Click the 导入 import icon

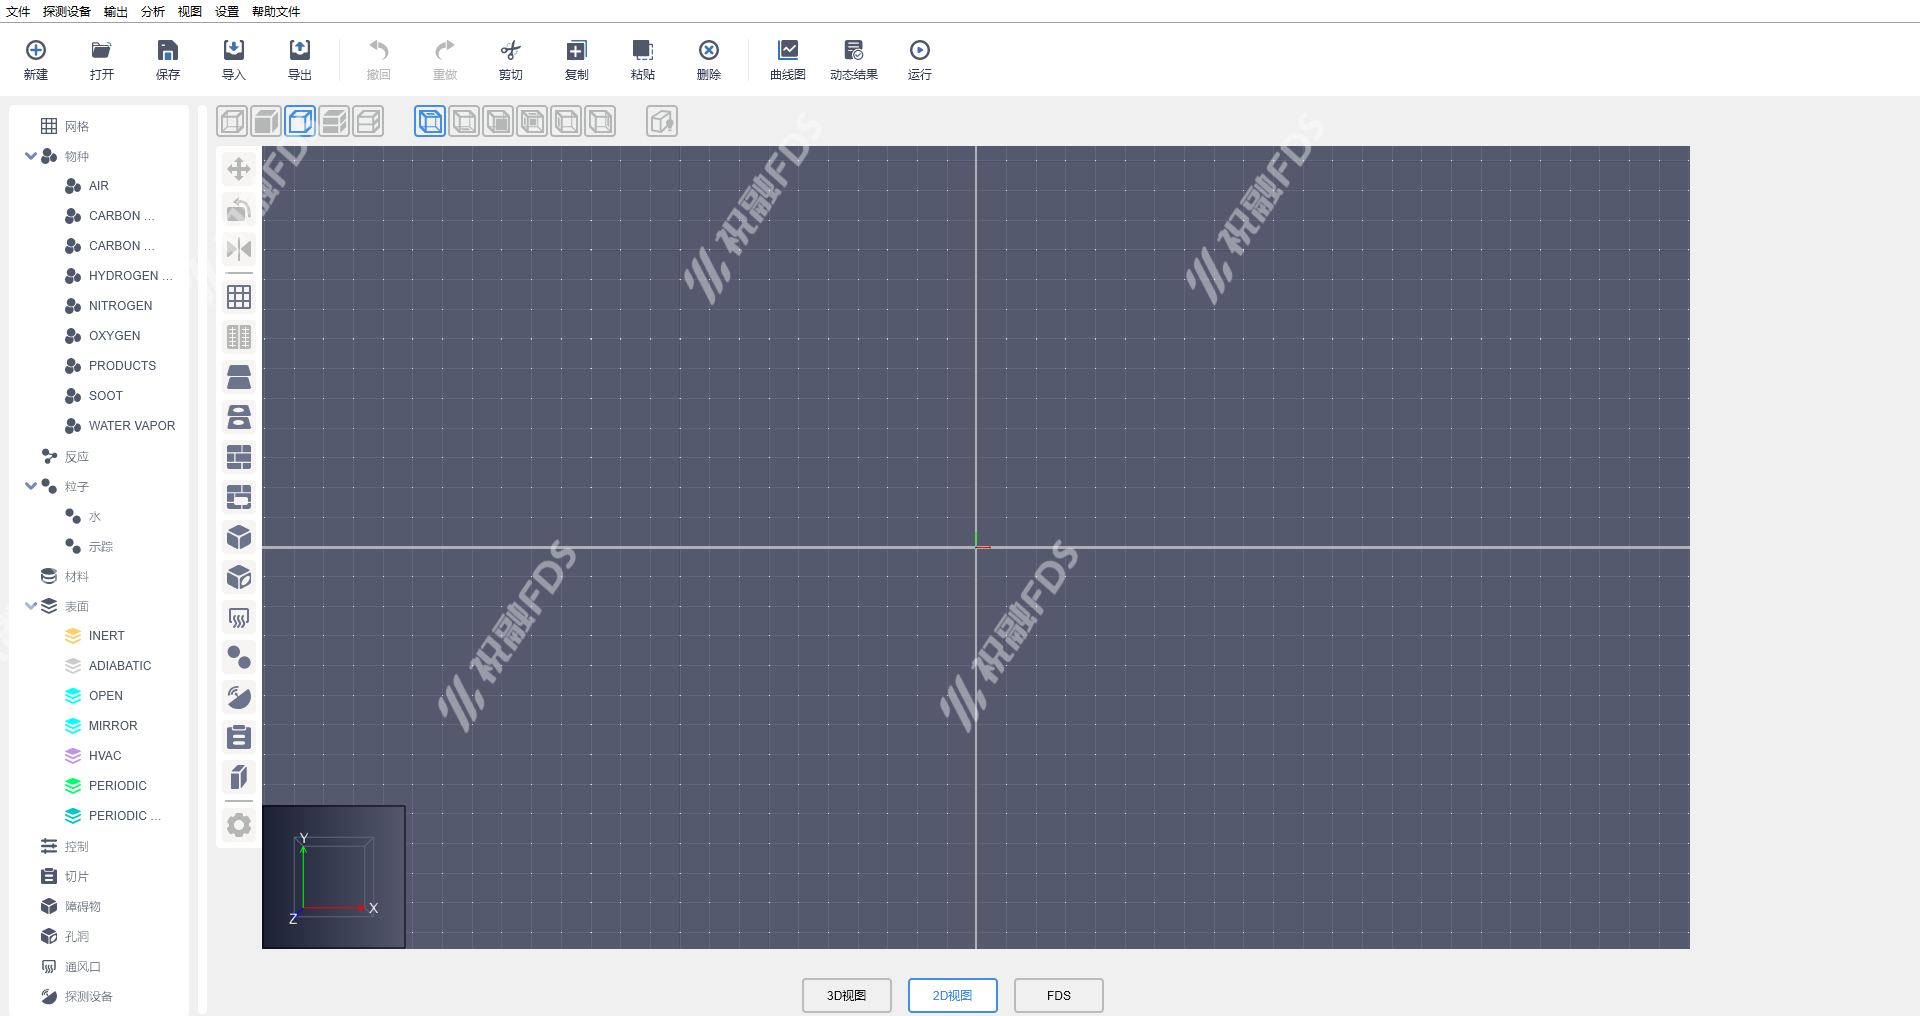[234, 60]
